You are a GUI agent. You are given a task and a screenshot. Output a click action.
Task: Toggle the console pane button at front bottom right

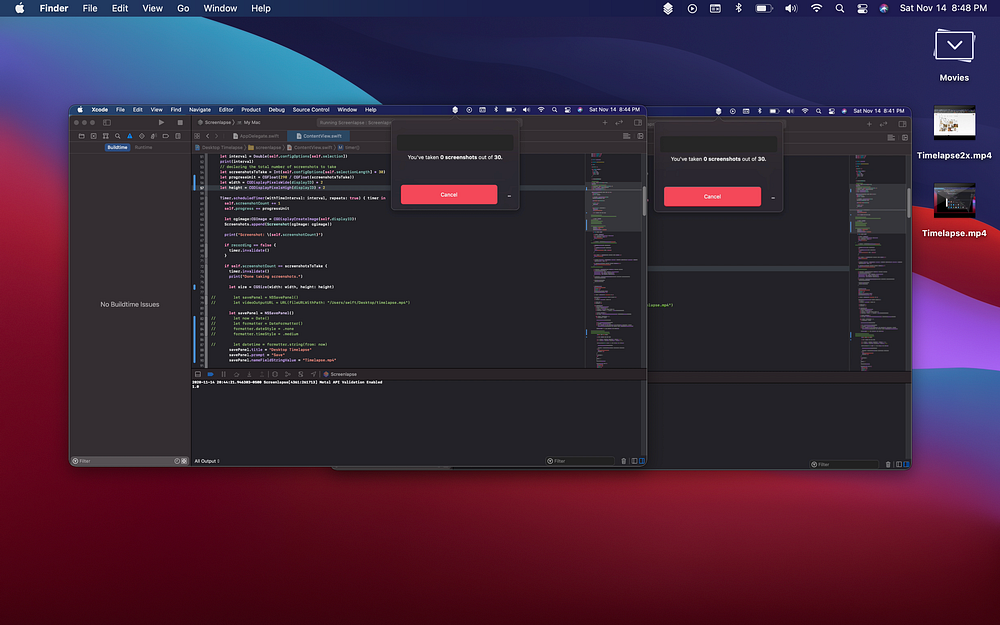(642, 460)
